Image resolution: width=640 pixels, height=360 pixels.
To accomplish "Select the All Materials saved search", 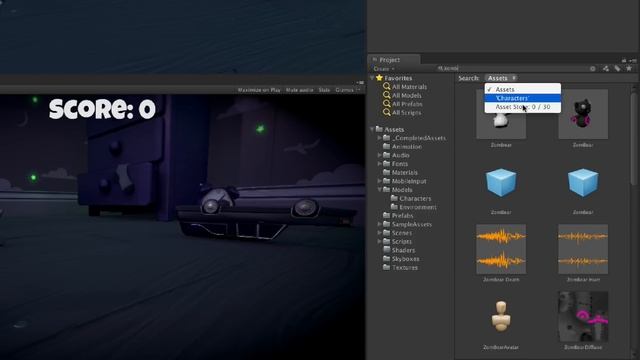I will tap(409, 87).
